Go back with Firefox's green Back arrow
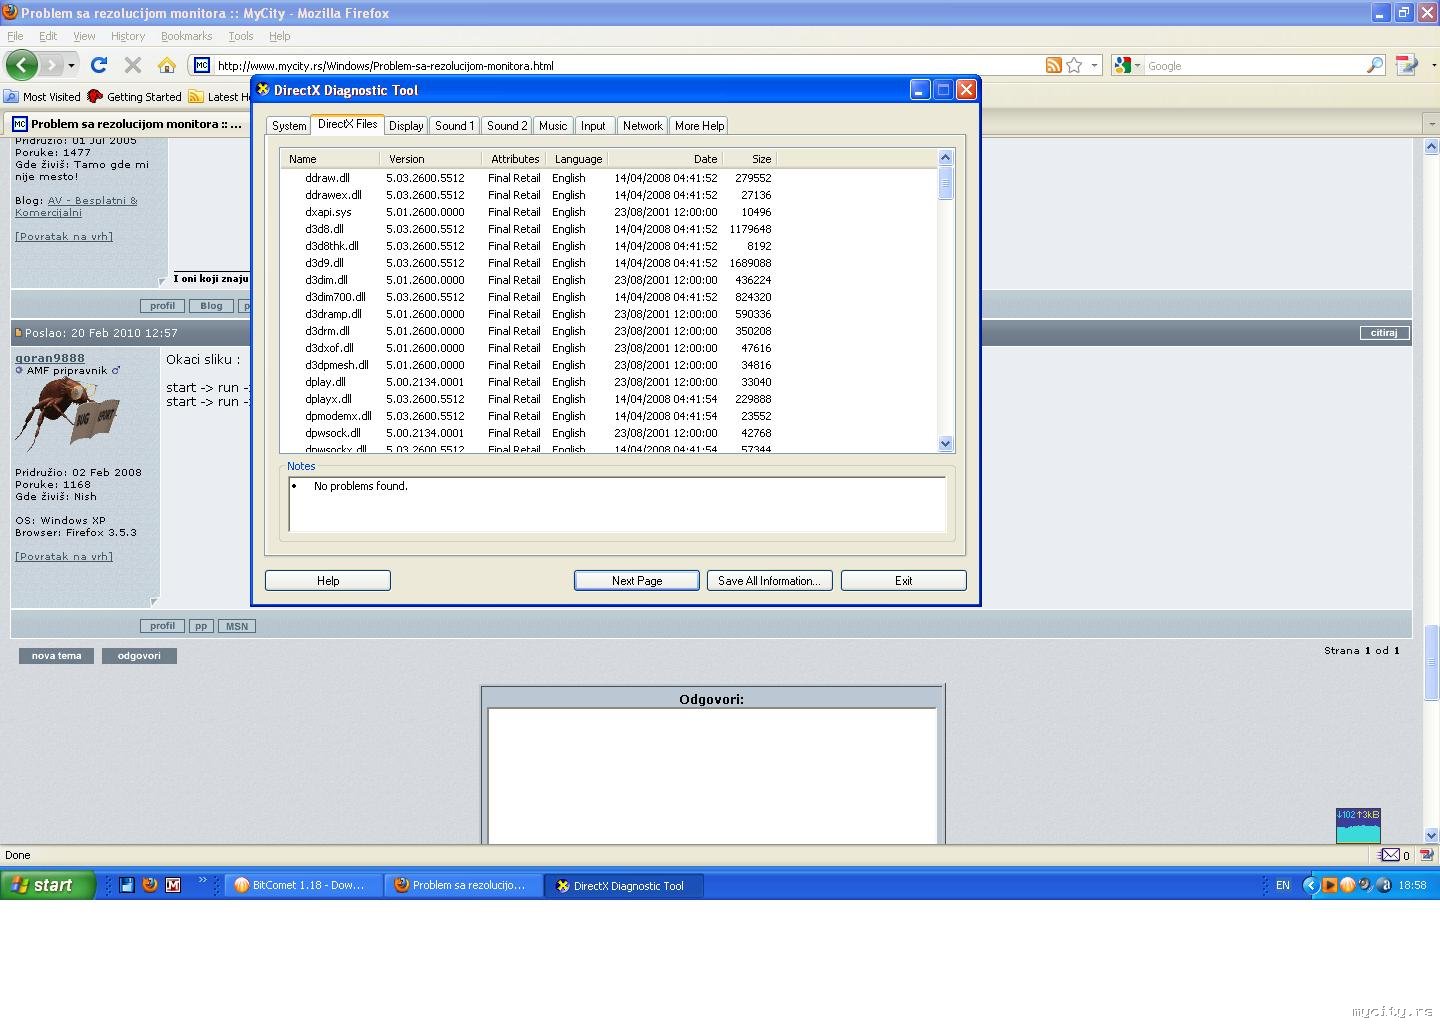1440x1024 pixels. coord(22,65)
